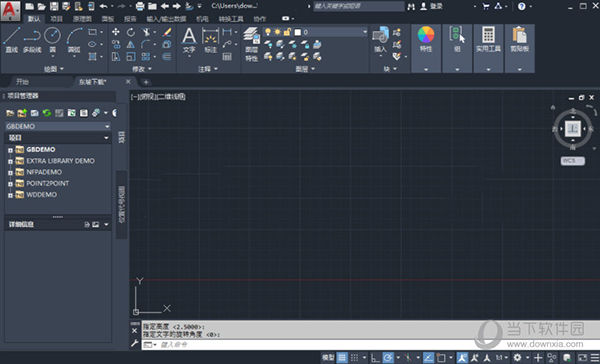The height and width of the screenshot is (364, 600).
Task: Toggle object snap square icon in status bar
Action: 441,357
